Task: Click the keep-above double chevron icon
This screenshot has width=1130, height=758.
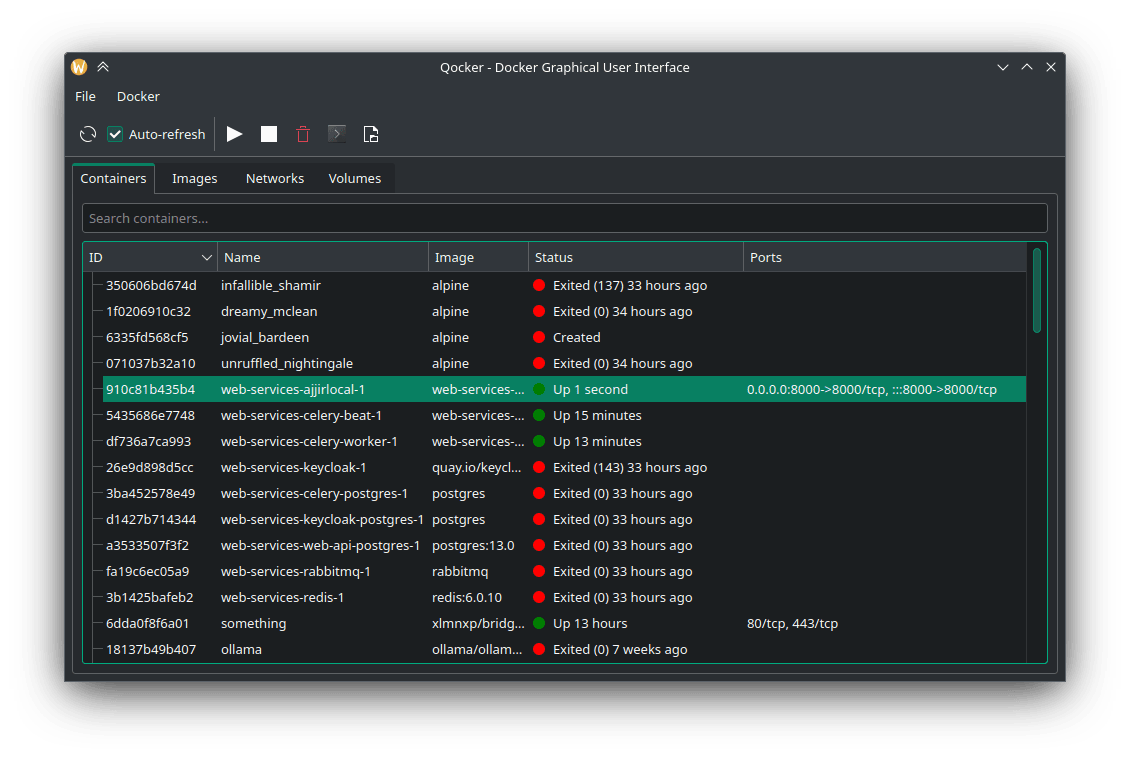Action: pyautogui.click(x=103, y=67)
